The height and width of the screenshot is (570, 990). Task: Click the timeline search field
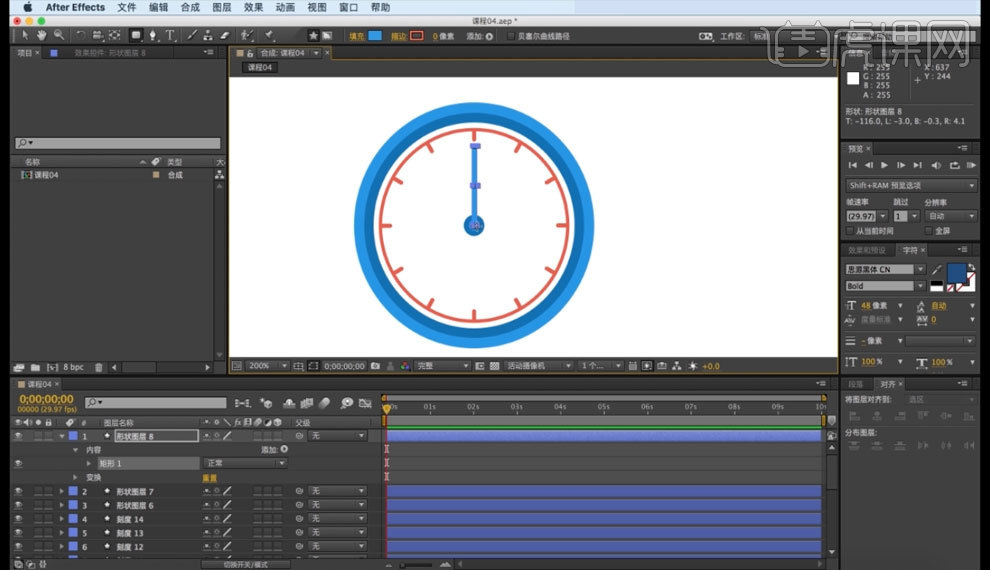(x=155, y=403)
